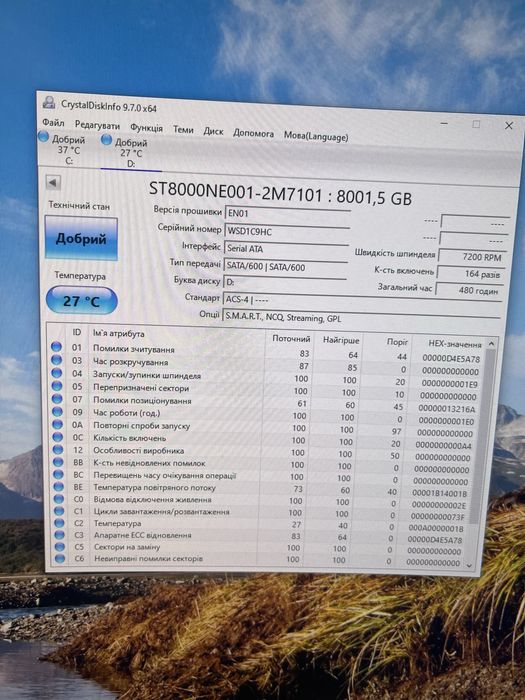The height and width of the screenshot is (700, 525).
Task: Click the power on count field 164 разів
Action: [x=470, y=274]
